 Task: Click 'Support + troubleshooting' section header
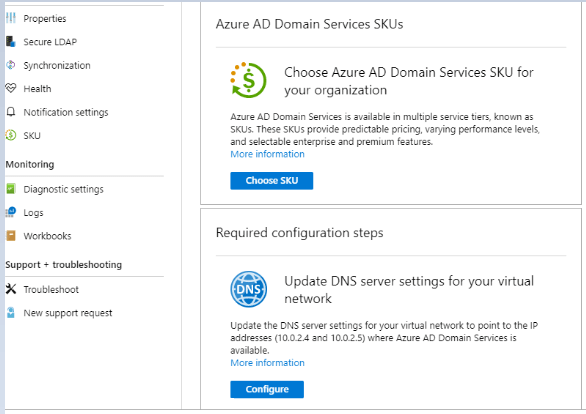tap(64, 265)
